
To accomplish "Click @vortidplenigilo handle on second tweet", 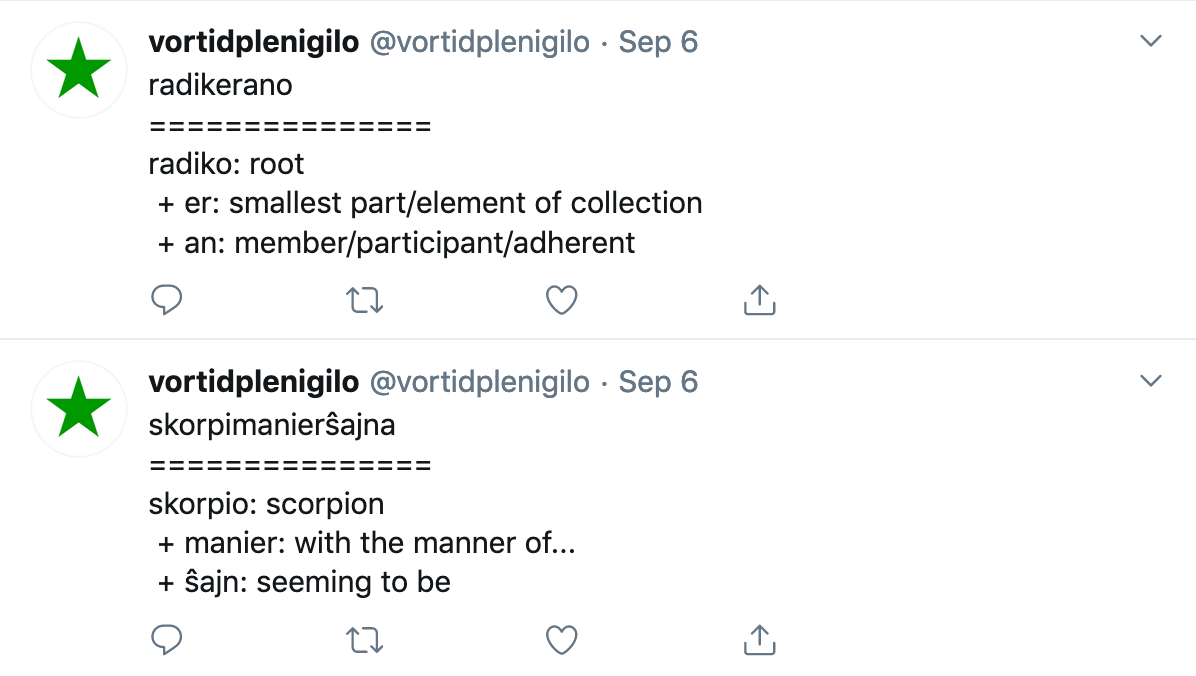I will (480, 381).
